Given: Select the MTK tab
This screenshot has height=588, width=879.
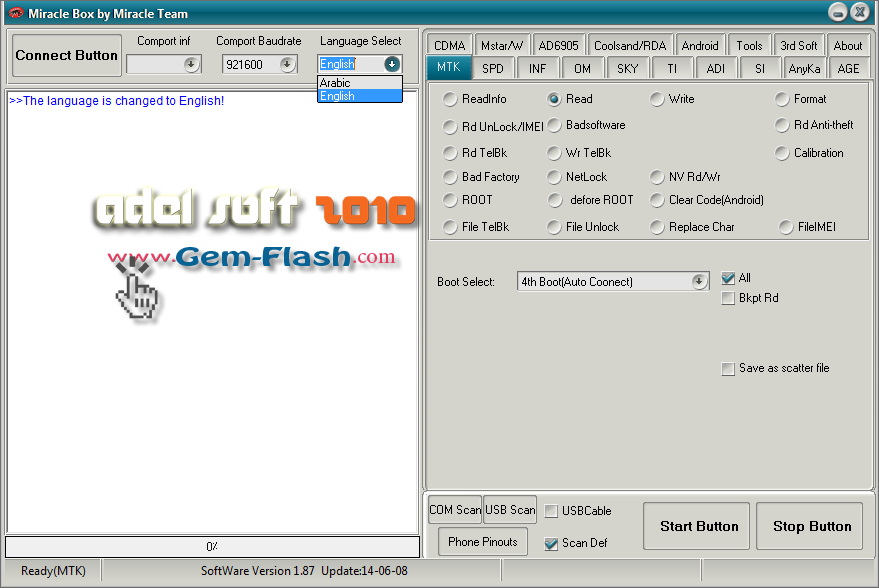Looking at the screenshot, I should tap(448, 67).
